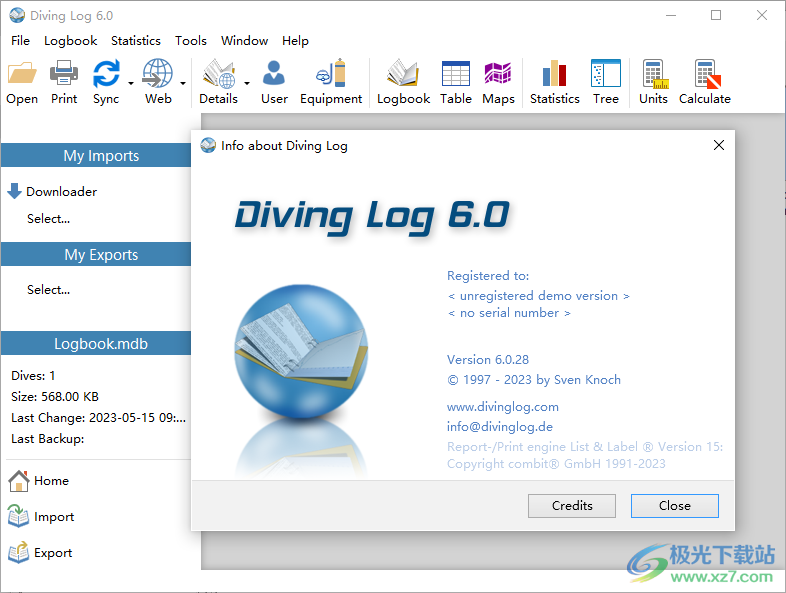Click the My Exports panel header
Image resolution: width=786 pixels, height=593 pixels.
tap(96, 255)
